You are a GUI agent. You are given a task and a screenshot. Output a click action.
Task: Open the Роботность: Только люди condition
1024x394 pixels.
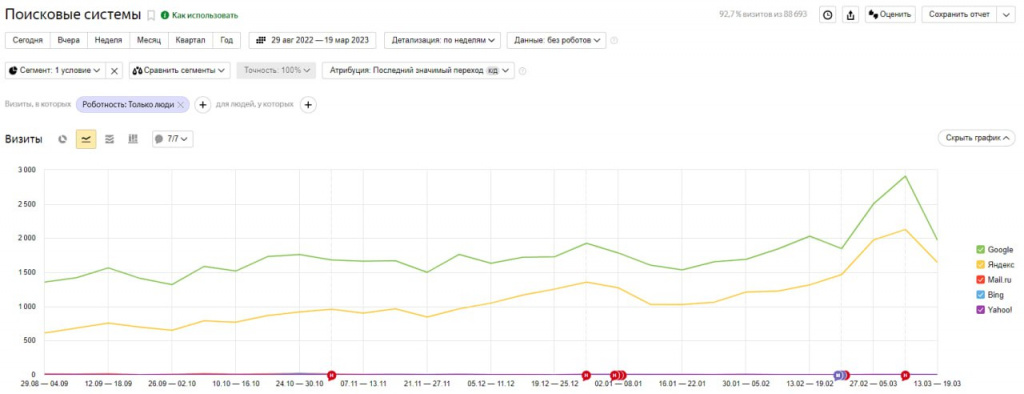click(128, 105)
